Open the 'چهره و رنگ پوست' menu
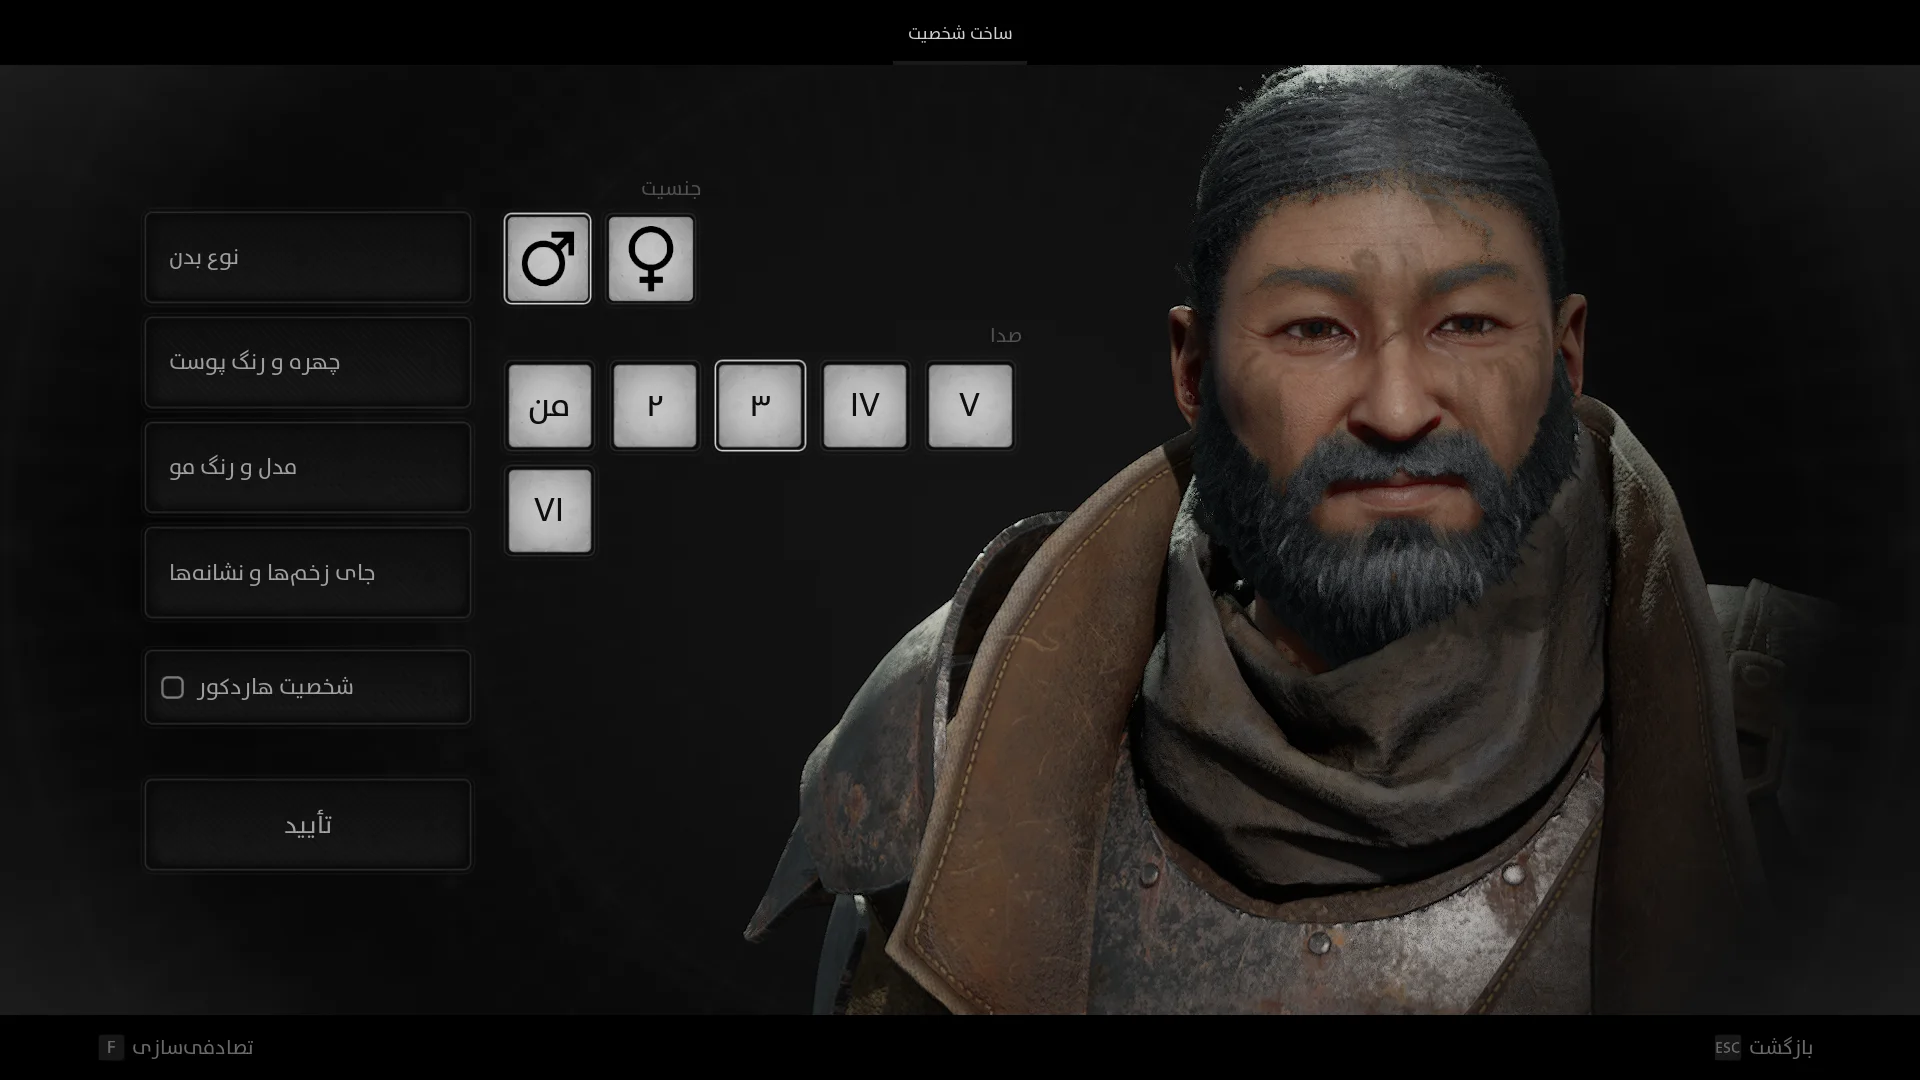 308,362
